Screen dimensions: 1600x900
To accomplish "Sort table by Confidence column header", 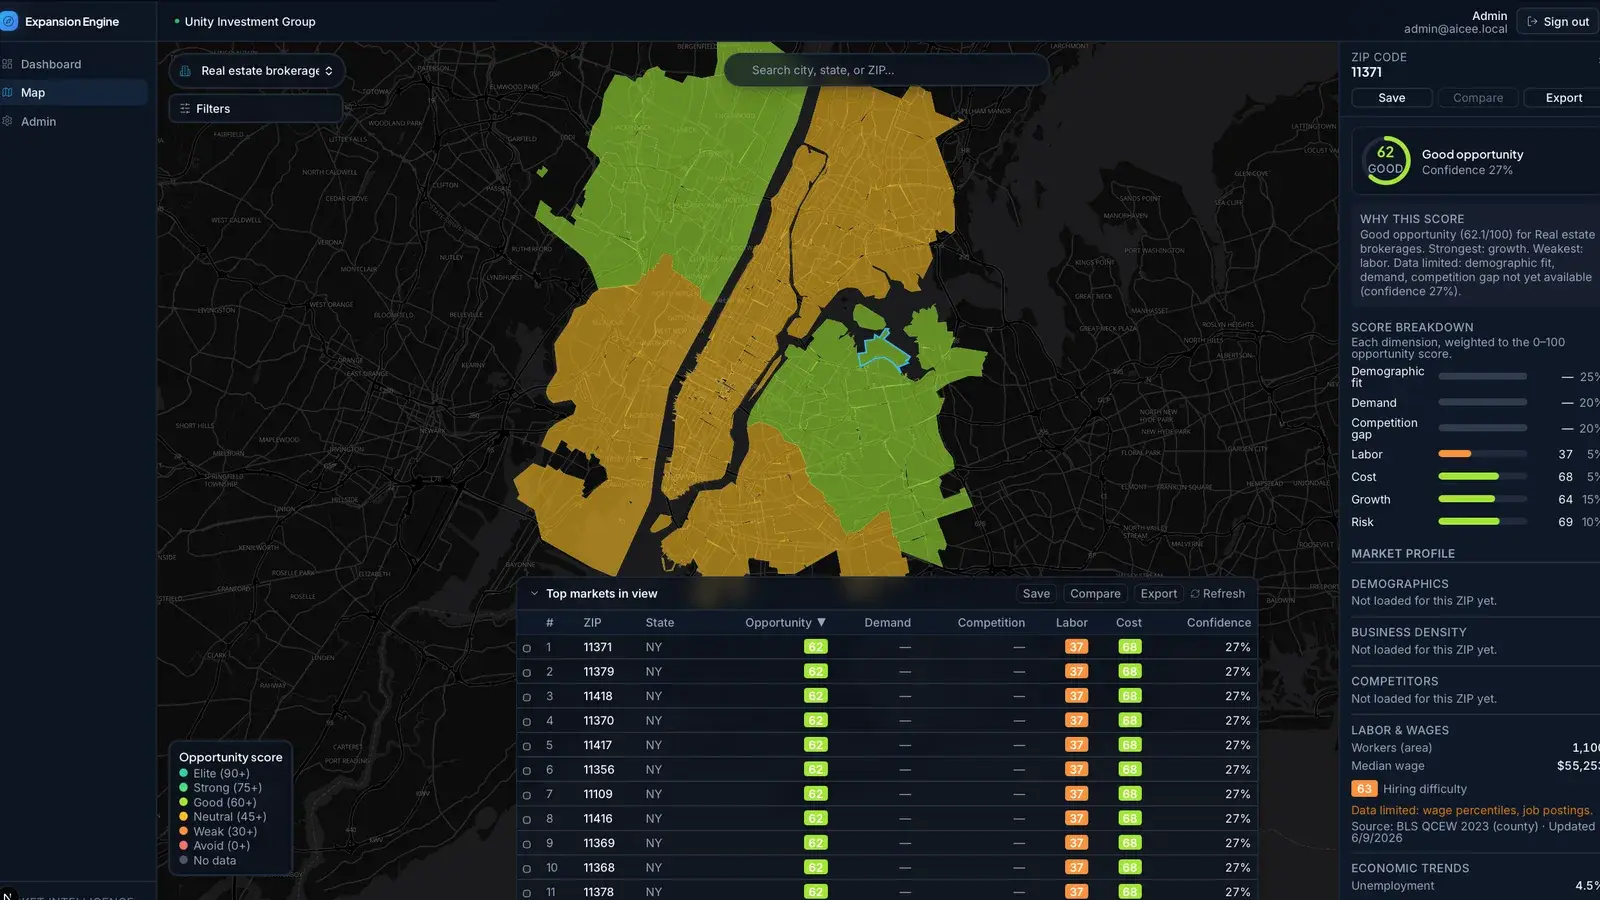I will [x=1218, y=623].
